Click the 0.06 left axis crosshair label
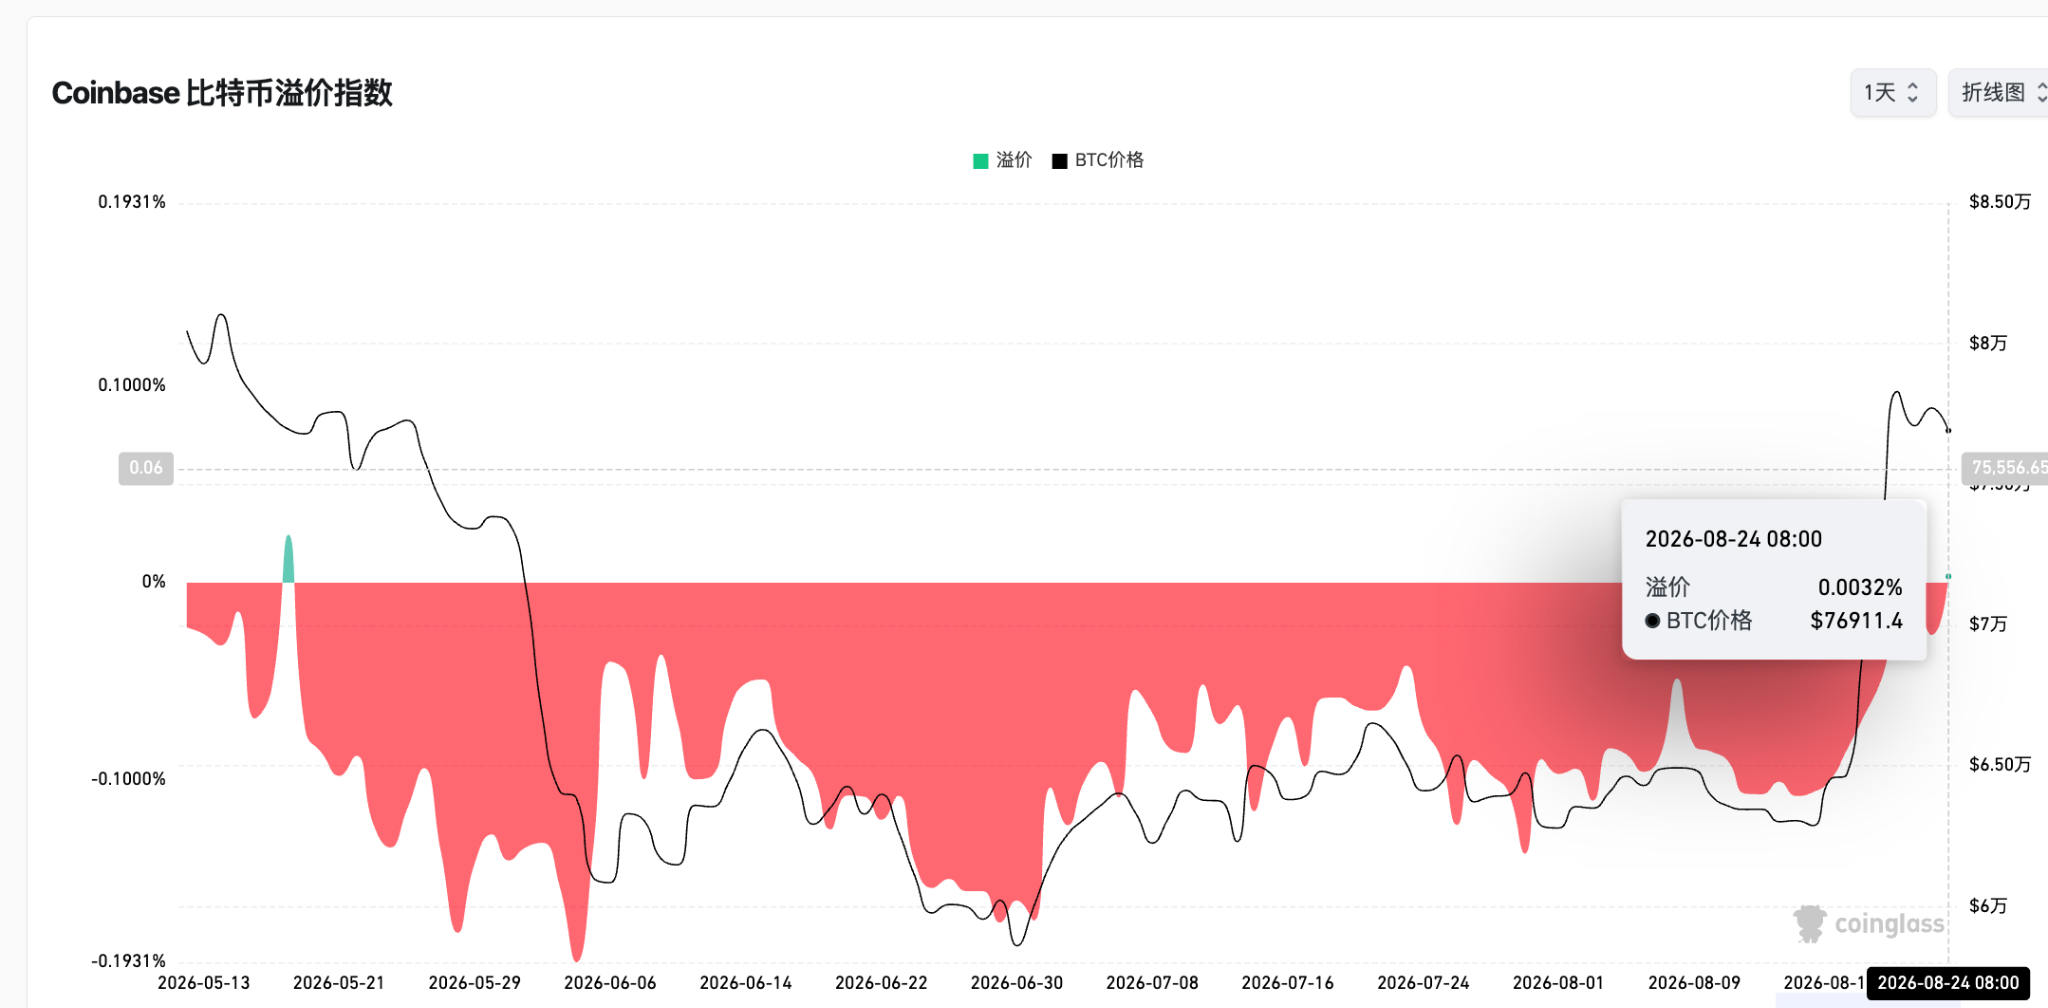This screenshot has height=1008, width=2048. (x=146, y=468)
